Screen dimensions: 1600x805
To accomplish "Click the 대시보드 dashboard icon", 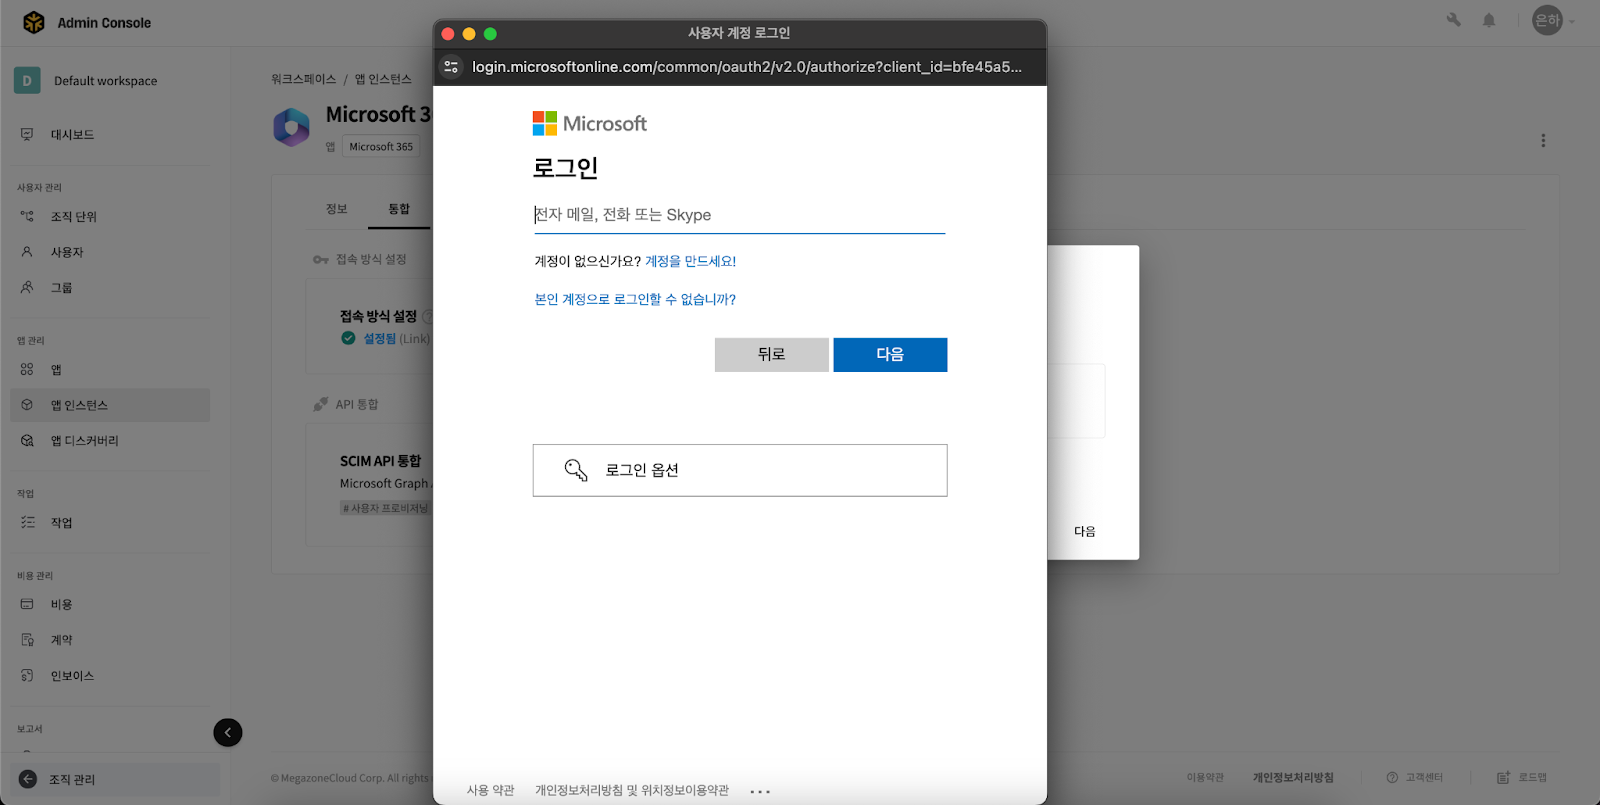I will tap(27, 134).
